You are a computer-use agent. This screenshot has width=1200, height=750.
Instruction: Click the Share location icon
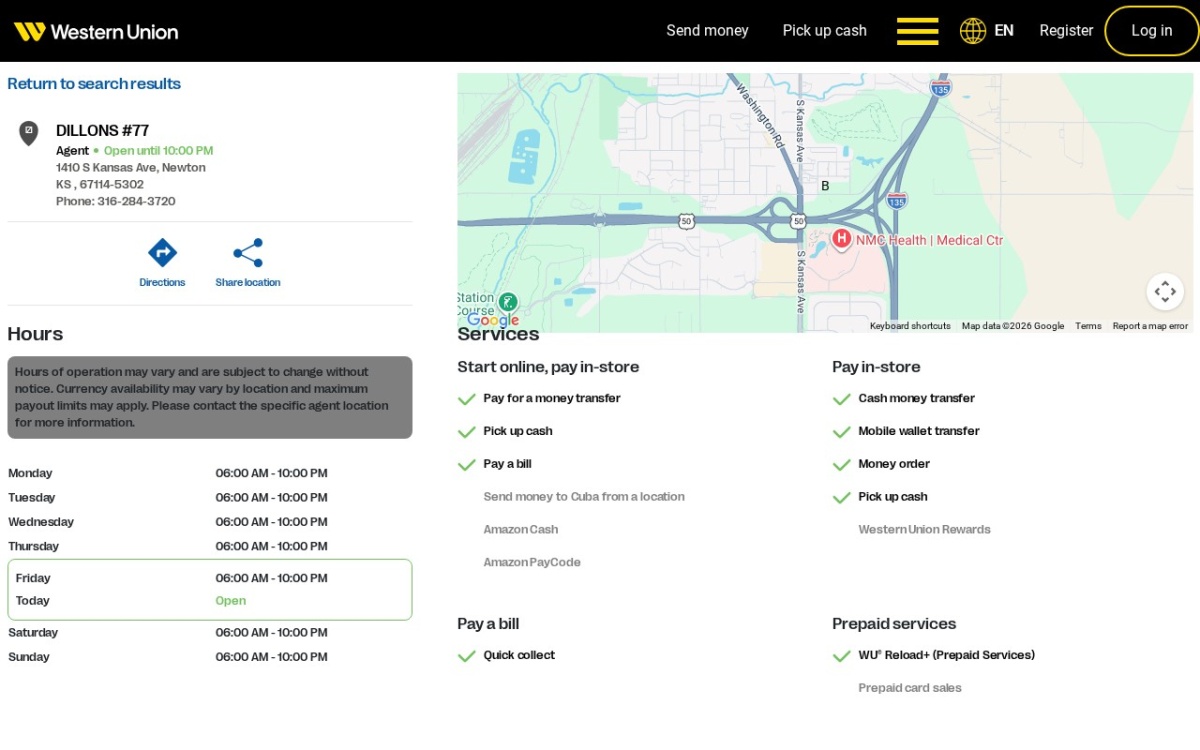(248, 252)
